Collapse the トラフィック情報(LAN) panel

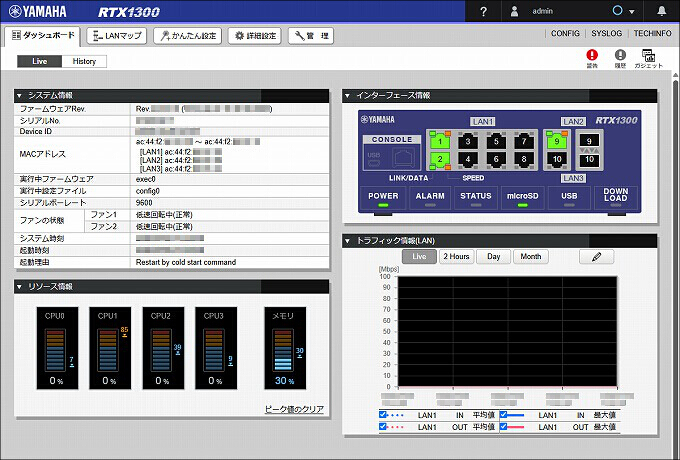[347, 241]
